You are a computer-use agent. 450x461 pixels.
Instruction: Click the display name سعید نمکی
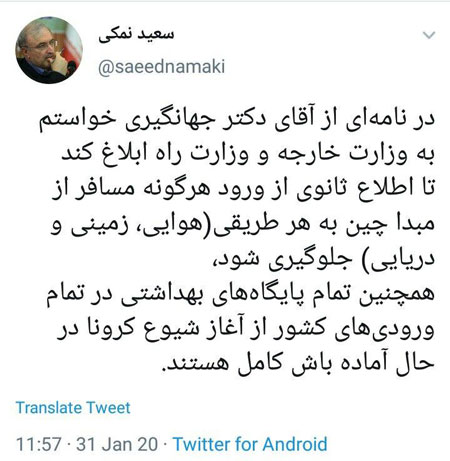tap(136, 36)
